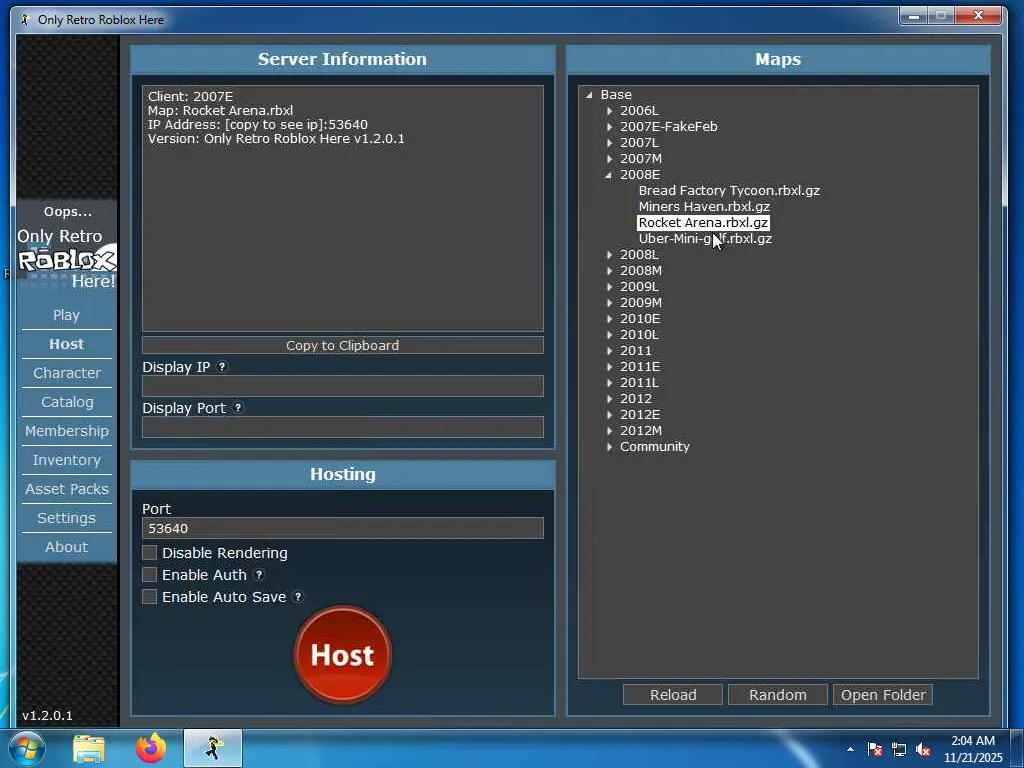Pick a Random map button

[778, 695]
